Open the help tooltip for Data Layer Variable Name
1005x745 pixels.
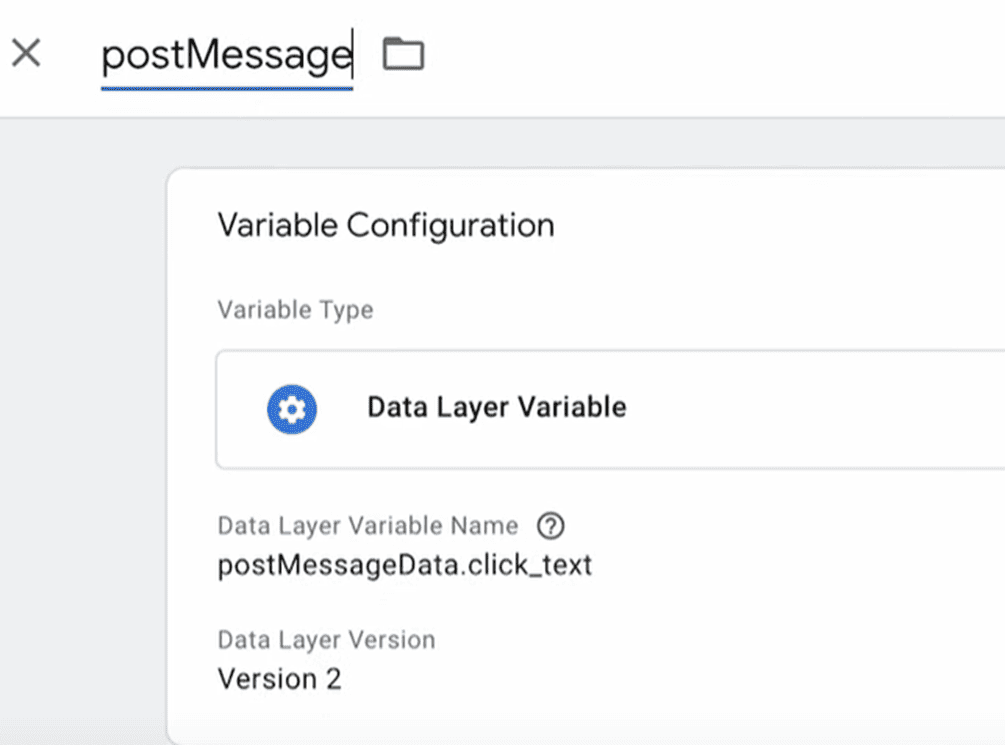coord(550,526)
